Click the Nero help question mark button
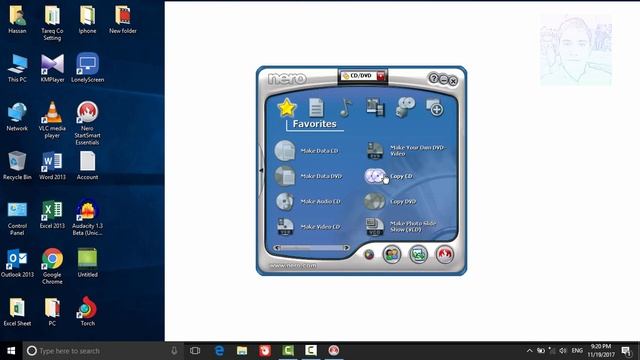The height and width of the screenshot is (360, 640). pos(433,78)
